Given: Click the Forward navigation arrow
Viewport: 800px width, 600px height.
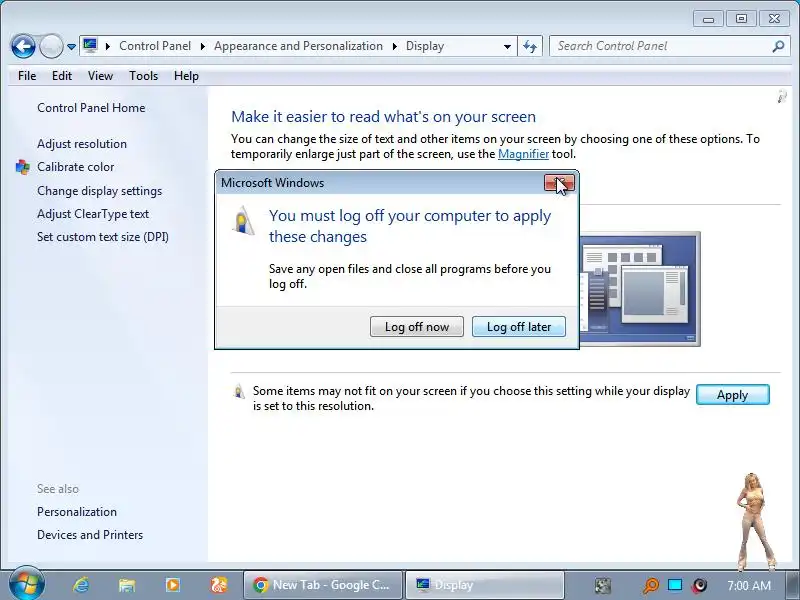Looking at the screenshot, I should [x=51, y=46].
